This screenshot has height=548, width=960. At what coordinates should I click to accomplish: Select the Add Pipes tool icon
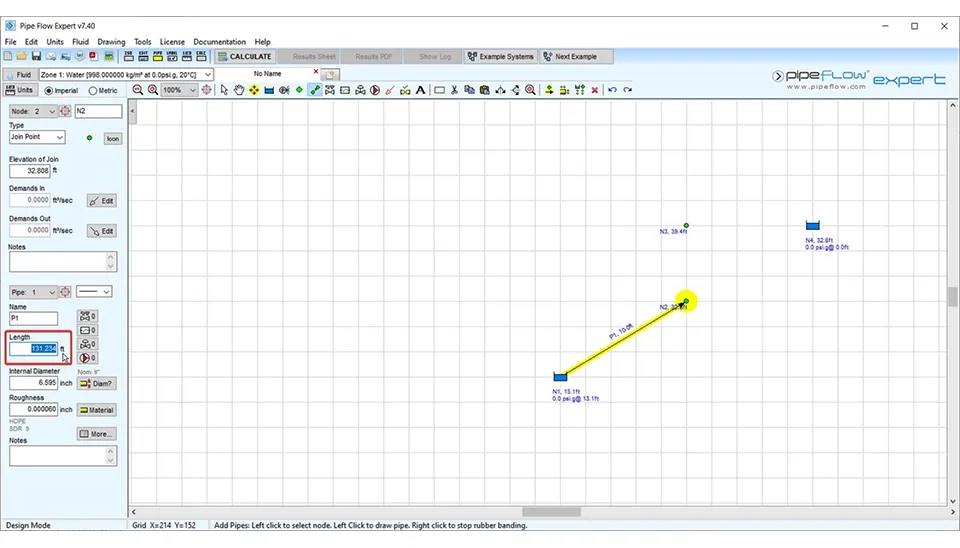coord(315,90)
